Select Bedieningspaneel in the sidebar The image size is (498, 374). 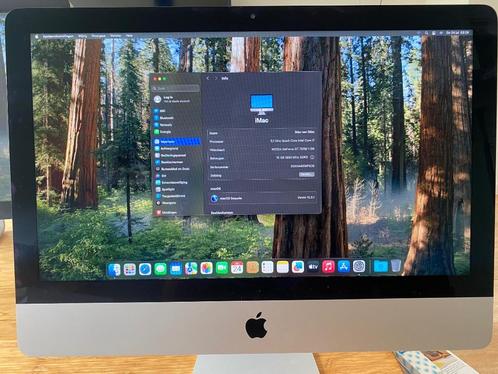(x=176, y=155)
